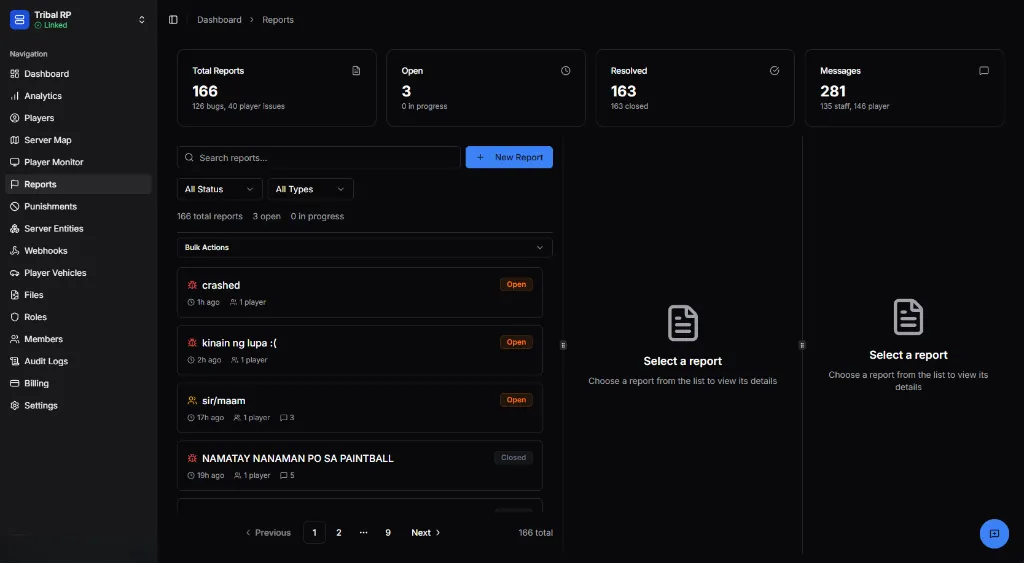Click the Server Entities cubes icon
1024x563 pixels.
tap(14, 229)
